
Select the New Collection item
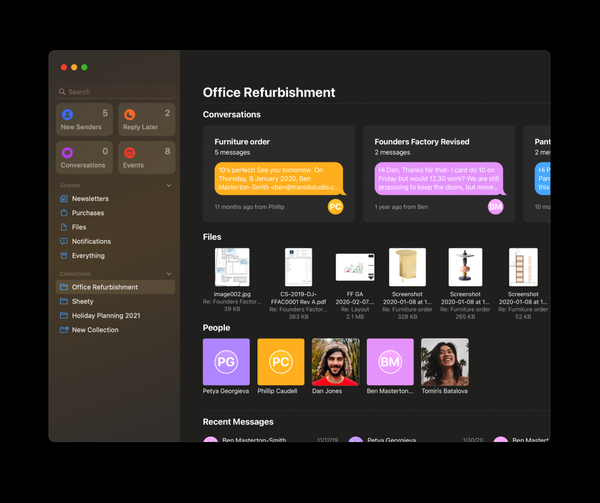[x=95, y=330]
